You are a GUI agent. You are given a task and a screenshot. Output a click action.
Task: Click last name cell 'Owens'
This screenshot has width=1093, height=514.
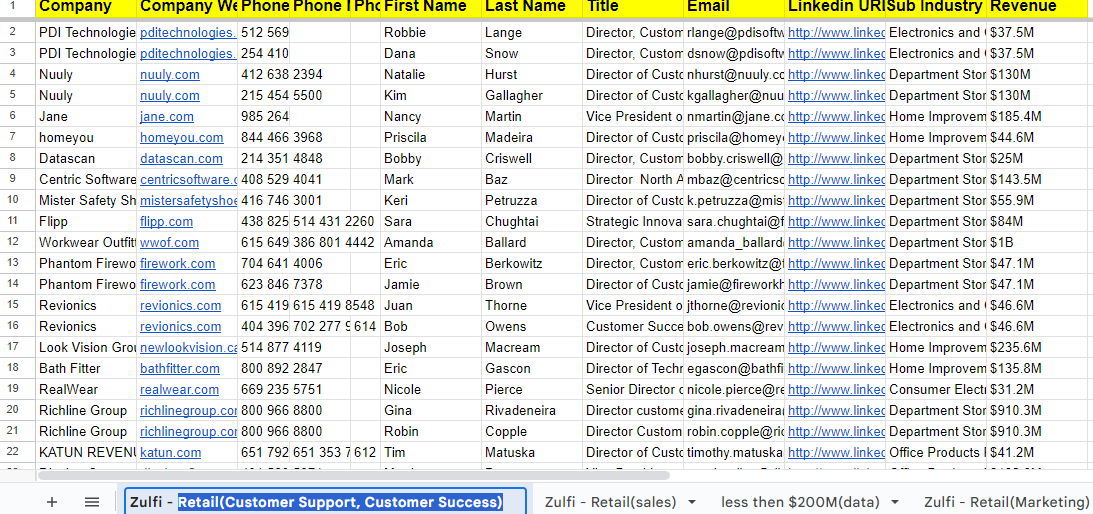coord(532,326)
